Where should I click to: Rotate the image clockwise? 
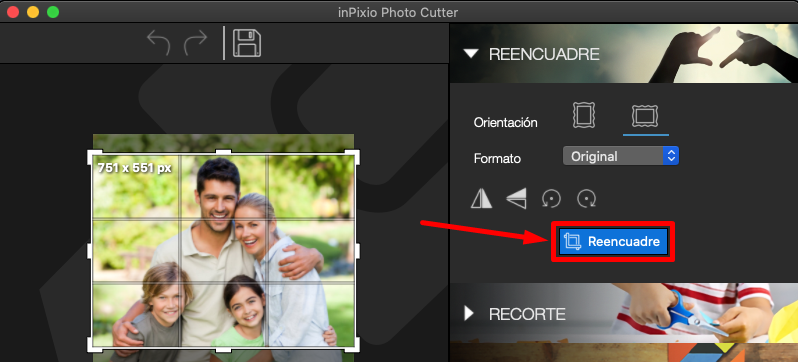(x=586, y=198)
